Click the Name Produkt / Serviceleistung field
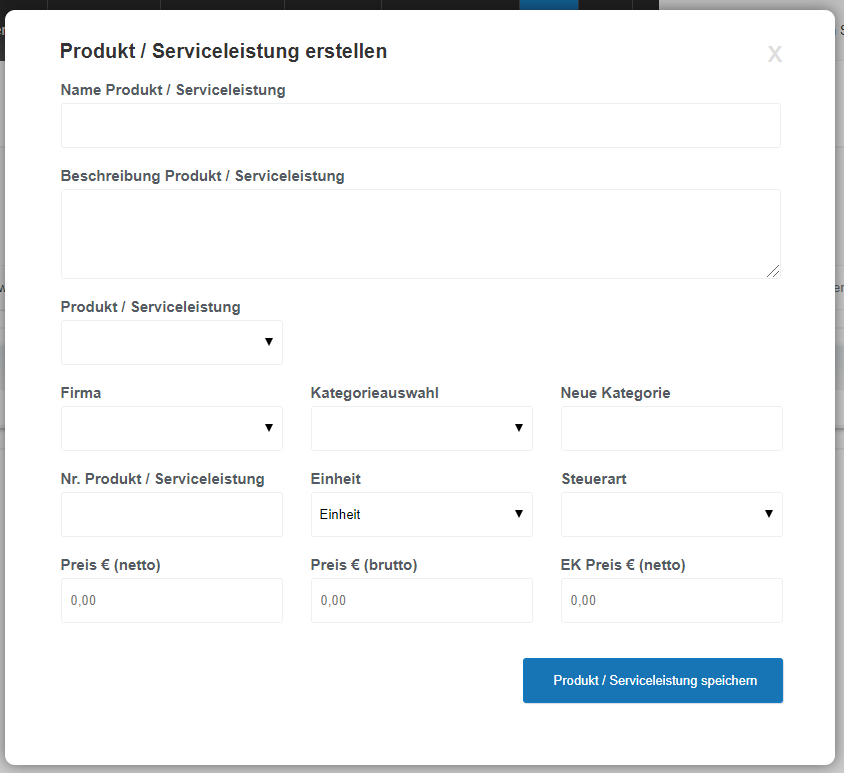844x773 pixels. click(420, 125)
